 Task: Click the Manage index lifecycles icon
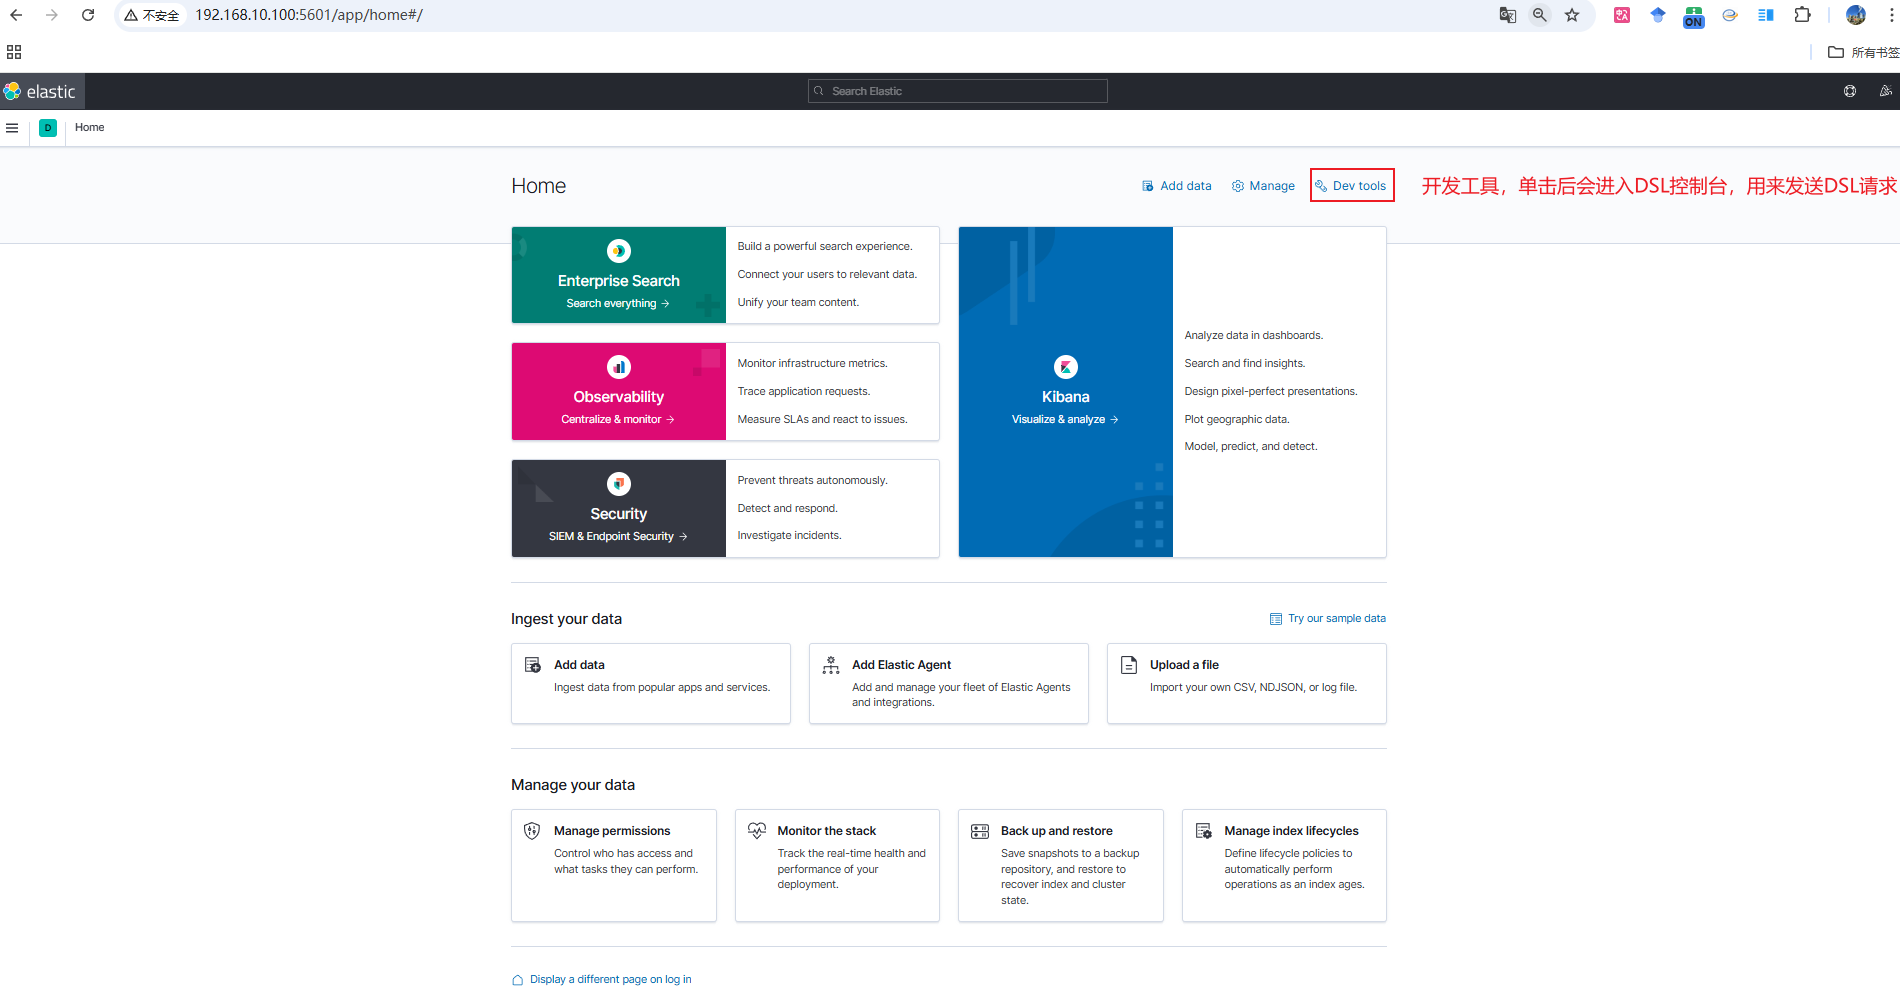click(1204, 831)
